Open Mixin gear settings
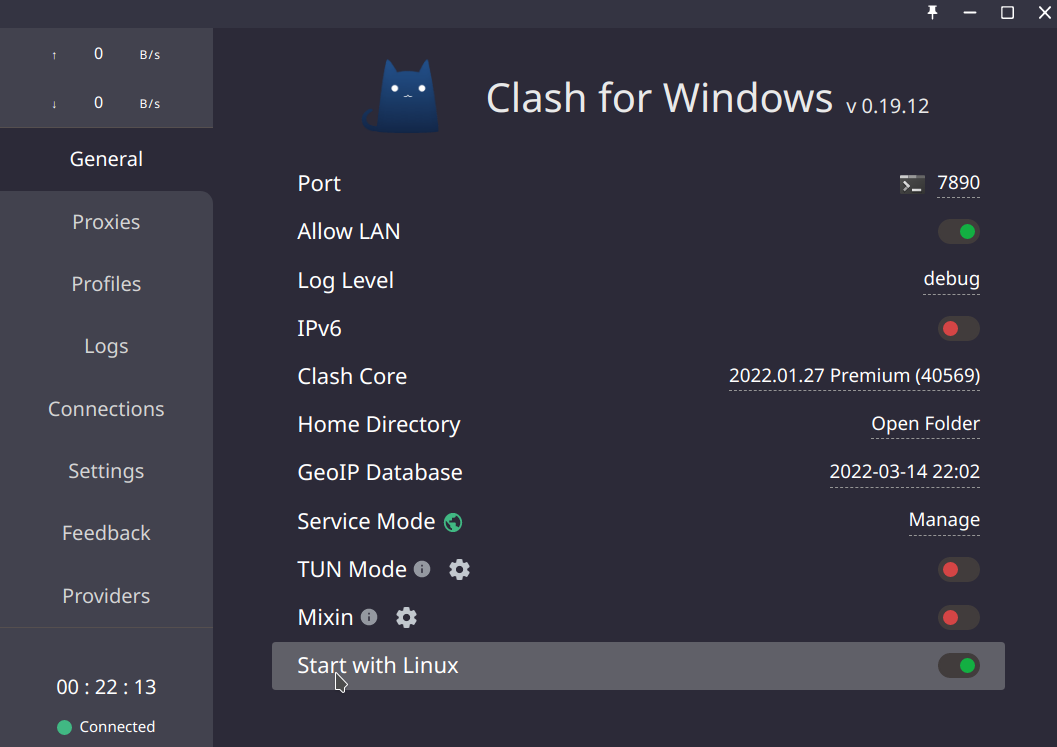The width and height of the screenshot is (1057, 747). click(406, 618)
